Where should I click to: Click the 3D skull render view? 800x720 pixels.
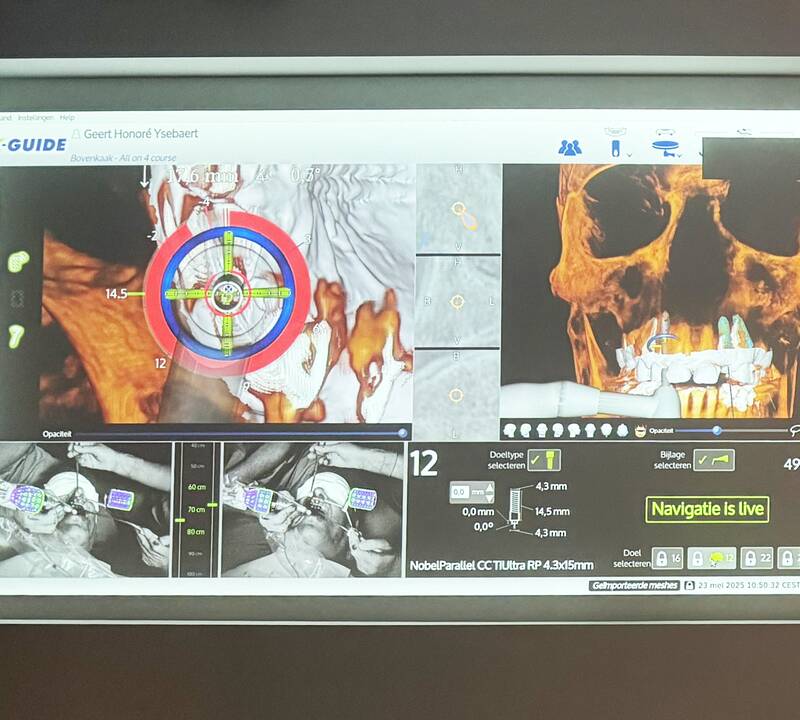(651, 293)
